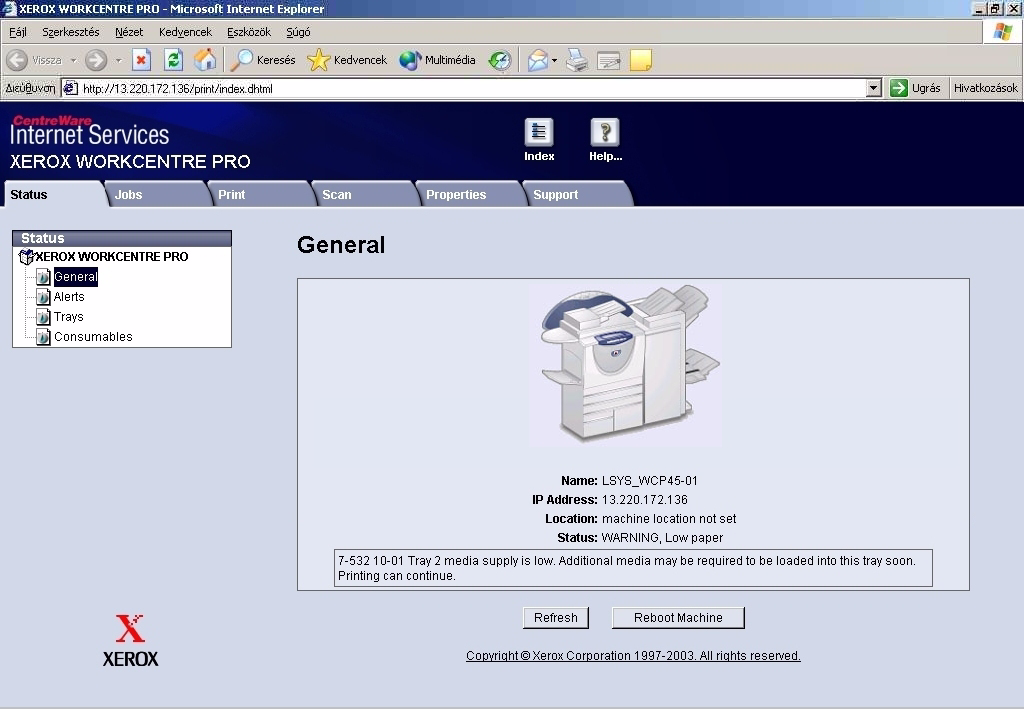Viewport: 1024px width, 709px height.
Task: Click the yellow note Discuss icon
Action: pyautogui.click(x=641, y=60)
